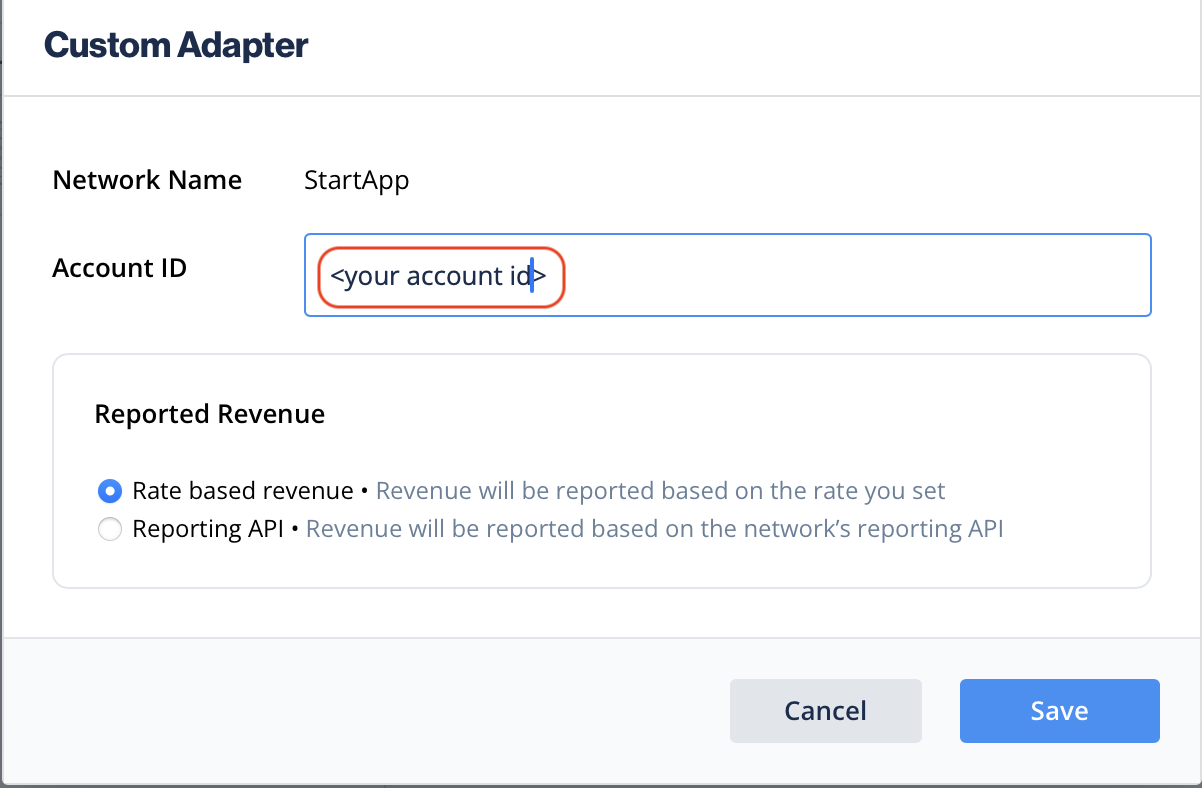The width and height of the screenshot is (1202, 788).
Task: Click the StartApp network name value
Action: click(357, 181)
